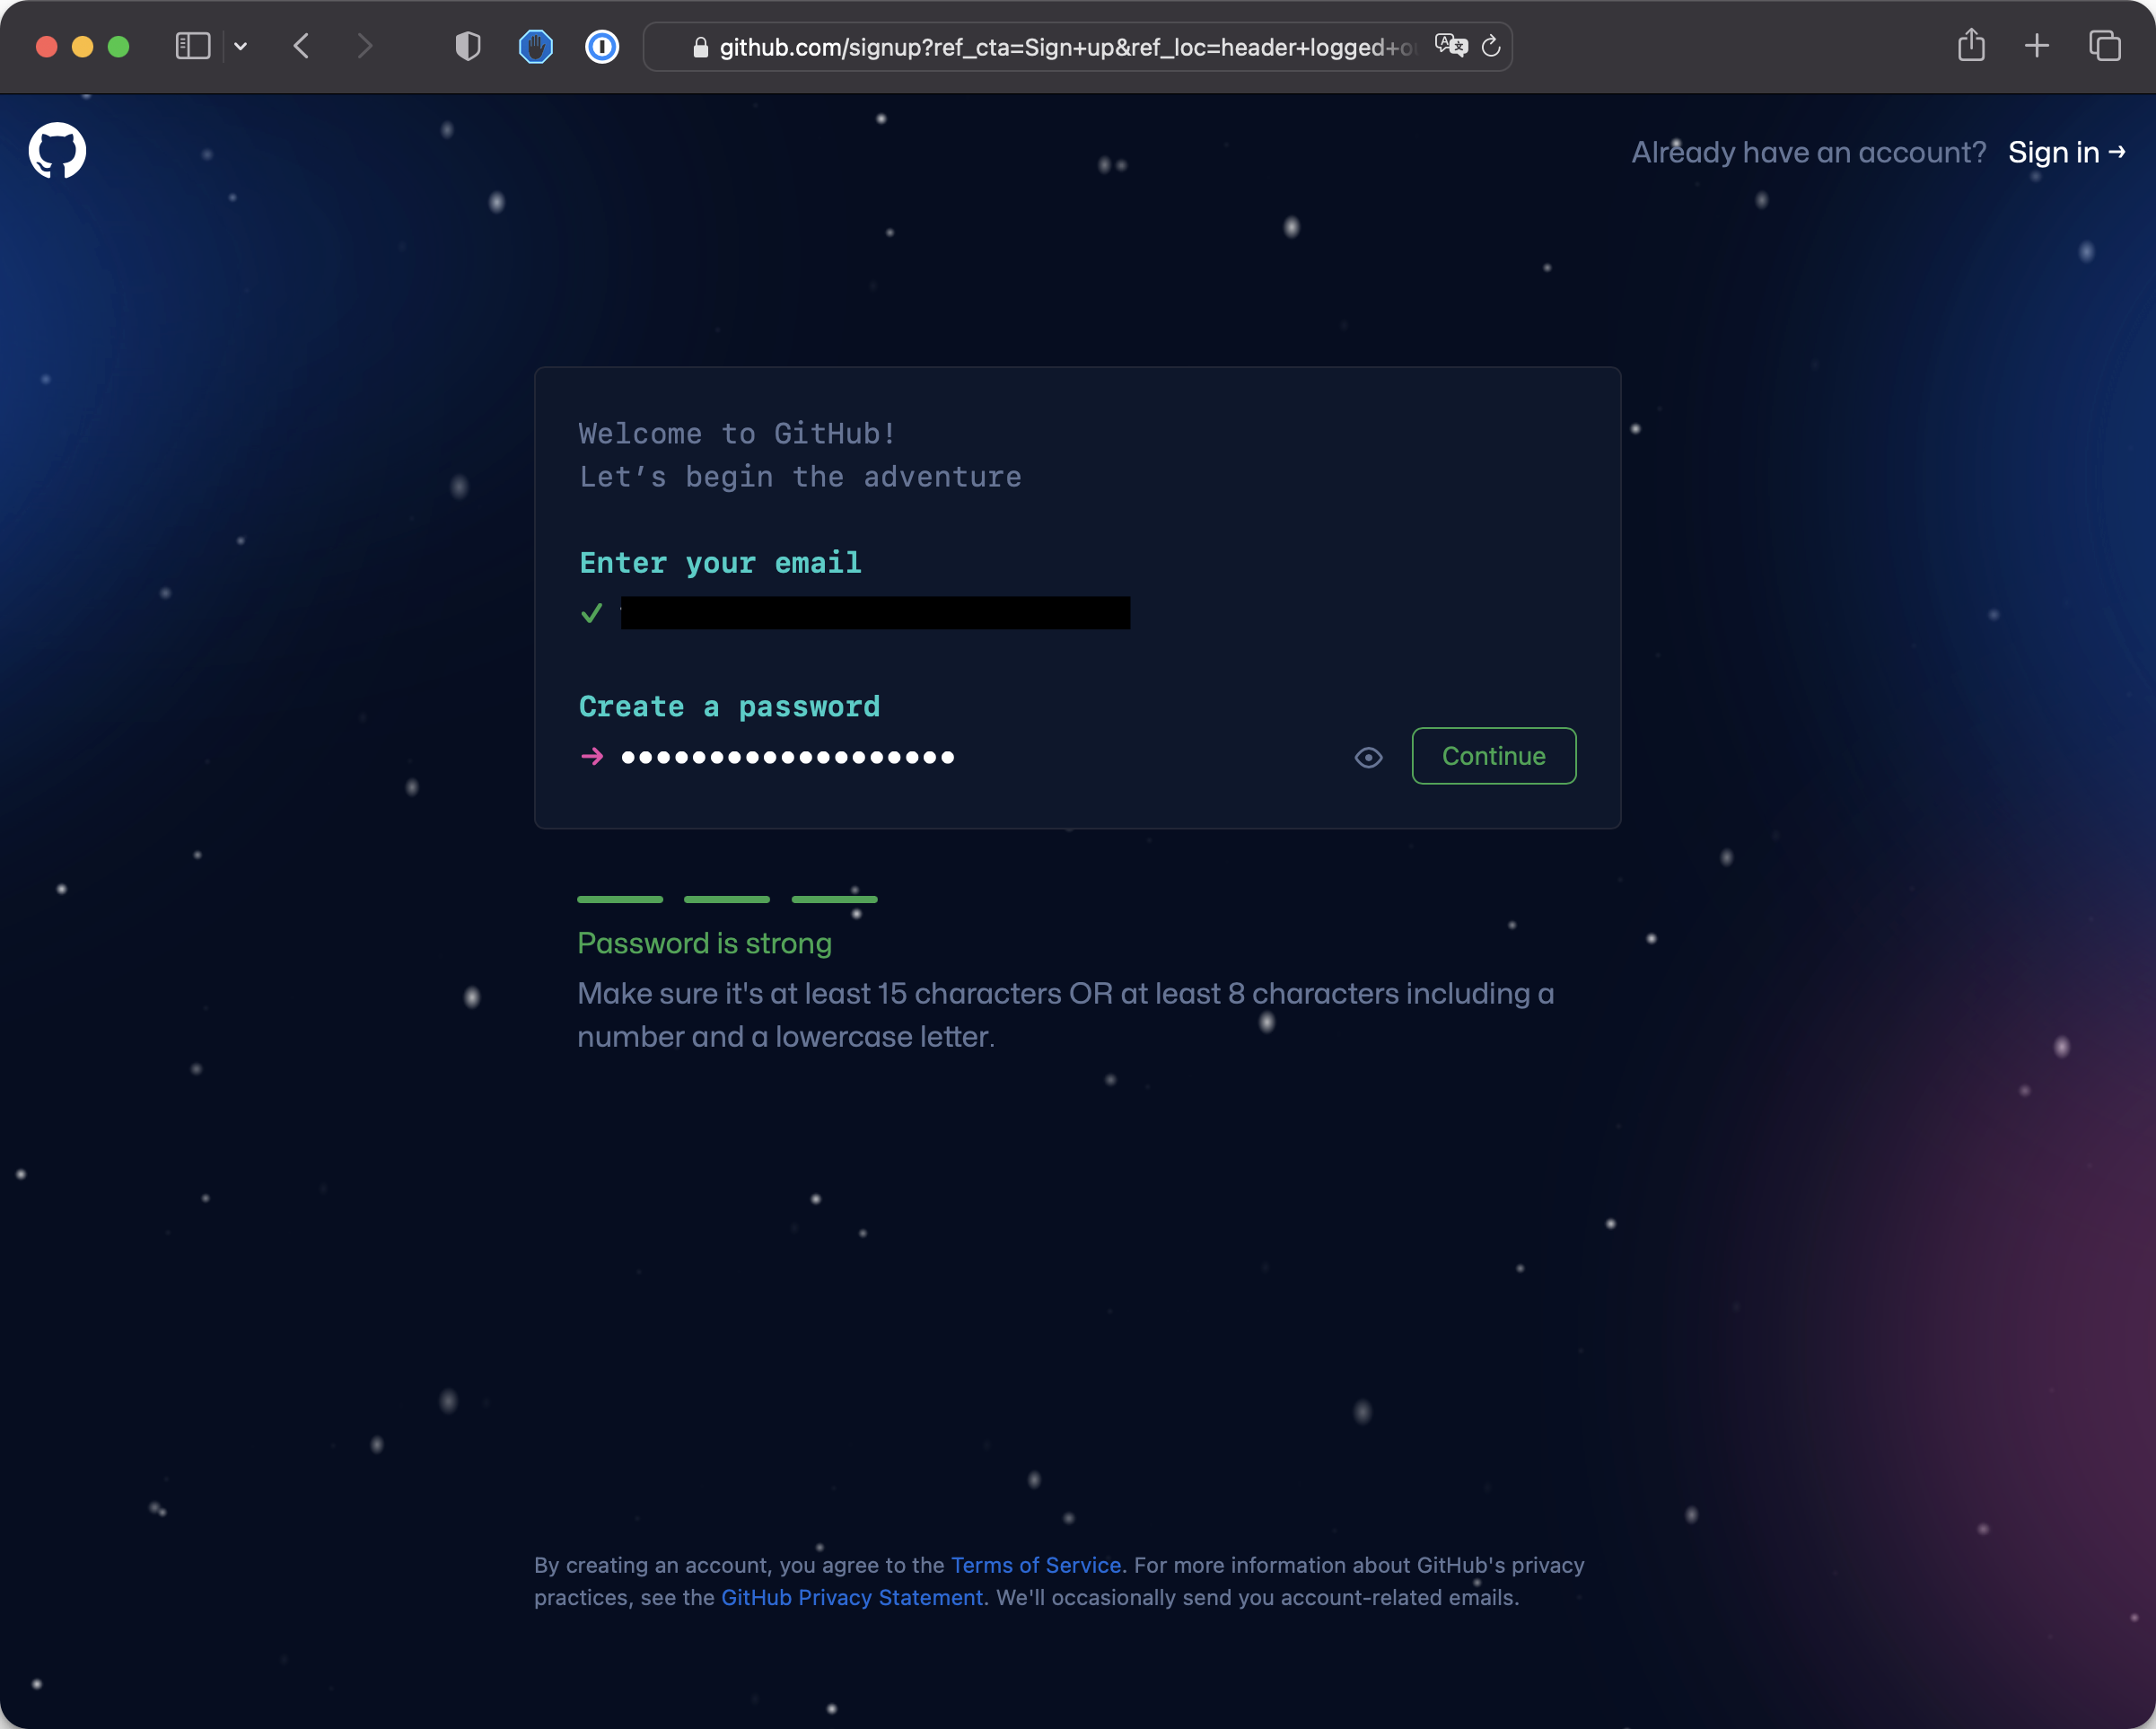Click the blue hand blocker extension icon

coord(535,46)
